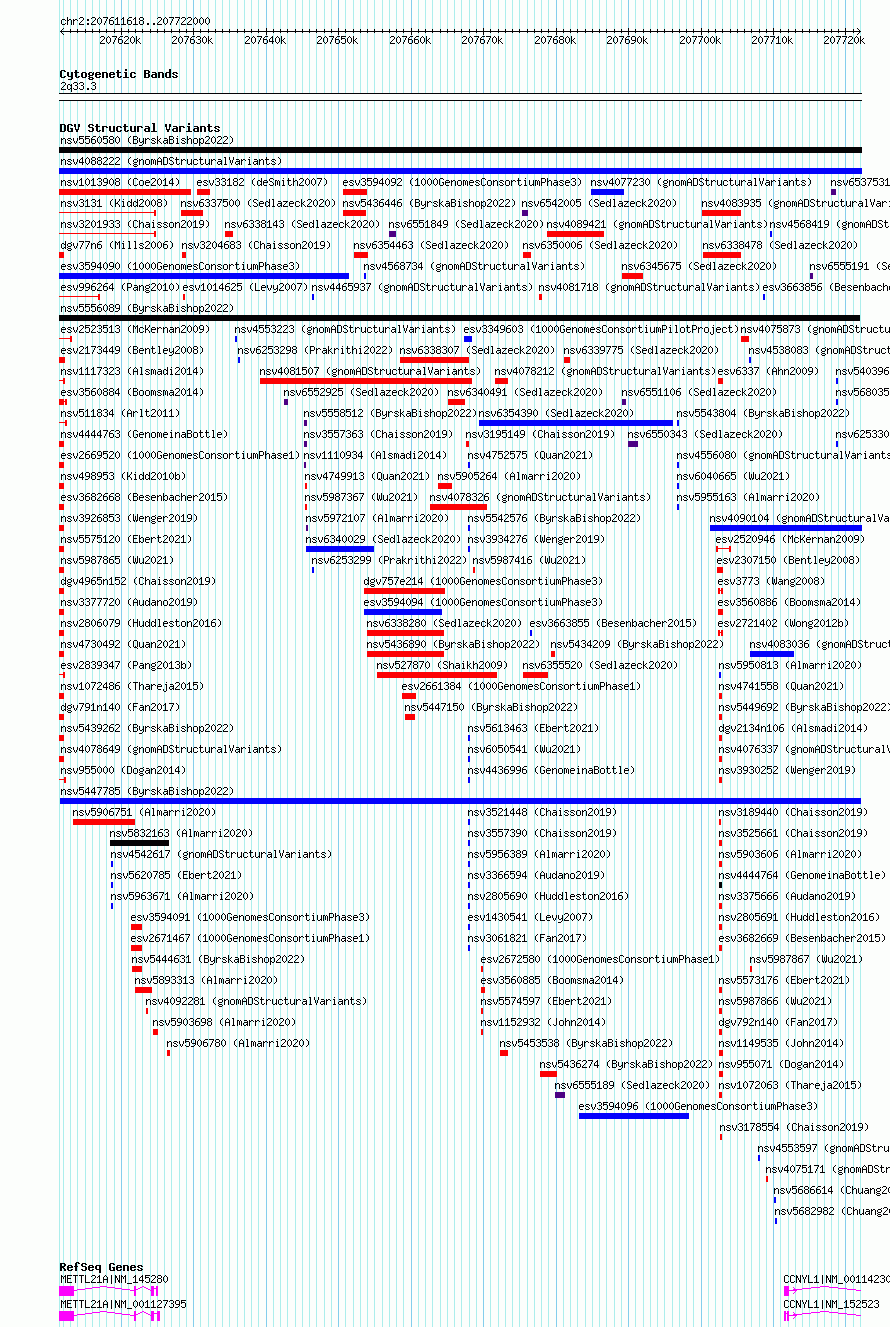Select nsv1072486 (Thareja2015) label
The width and height of the screenshot is (890, 1327).
(x=132, y=686)
